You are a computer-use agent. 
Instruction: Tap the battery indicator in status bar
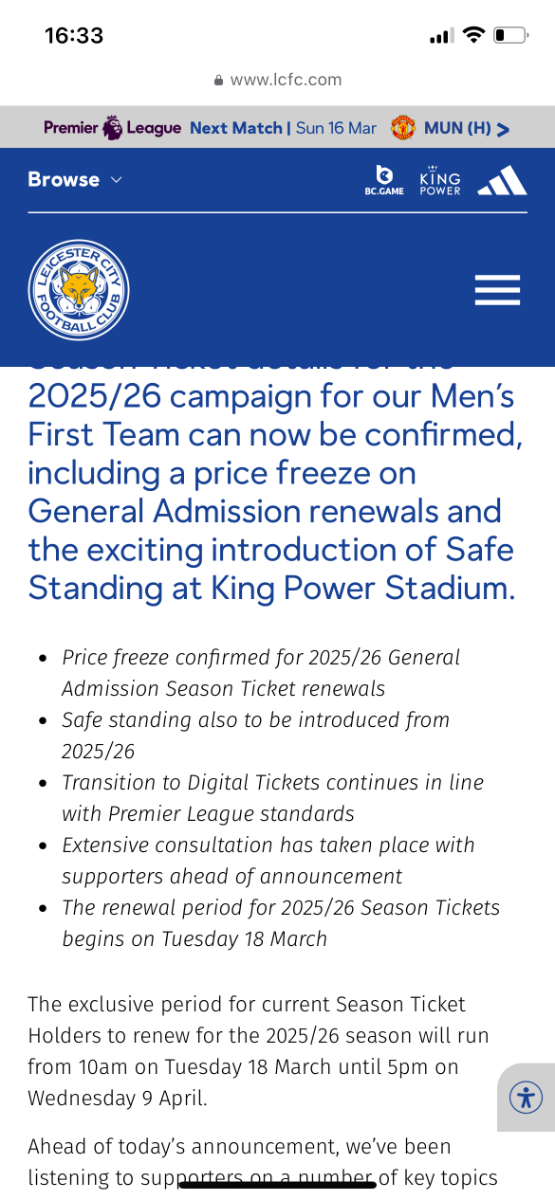[510, 36]
